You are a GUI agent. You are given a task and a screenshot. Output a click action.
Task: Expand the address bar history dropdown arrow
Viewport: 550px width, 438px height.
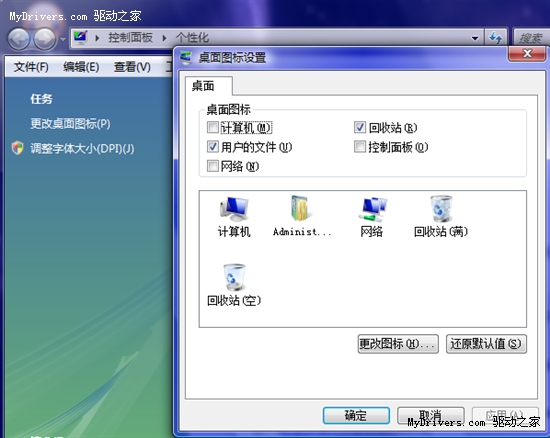point(475,38)
